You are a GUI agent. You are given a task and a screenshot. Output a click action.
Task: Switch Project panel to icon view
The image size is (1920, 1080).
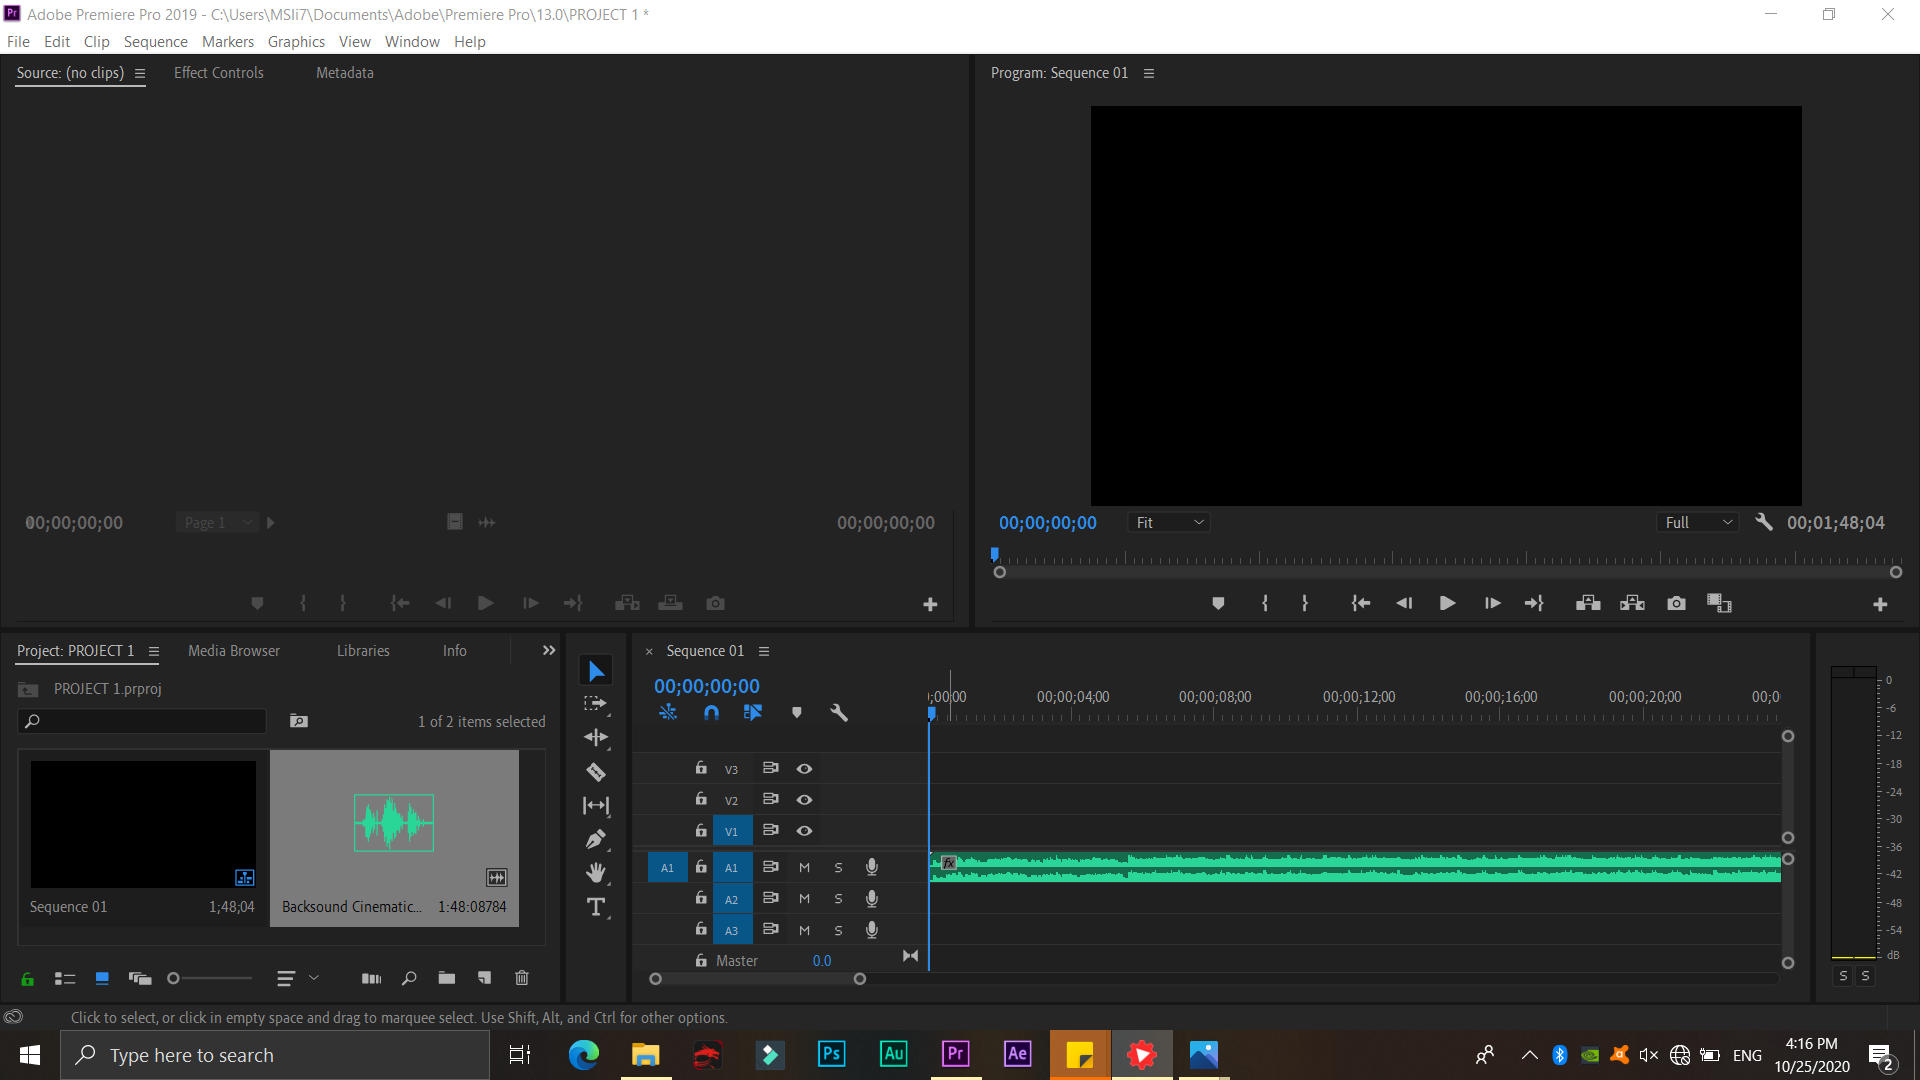102,978
